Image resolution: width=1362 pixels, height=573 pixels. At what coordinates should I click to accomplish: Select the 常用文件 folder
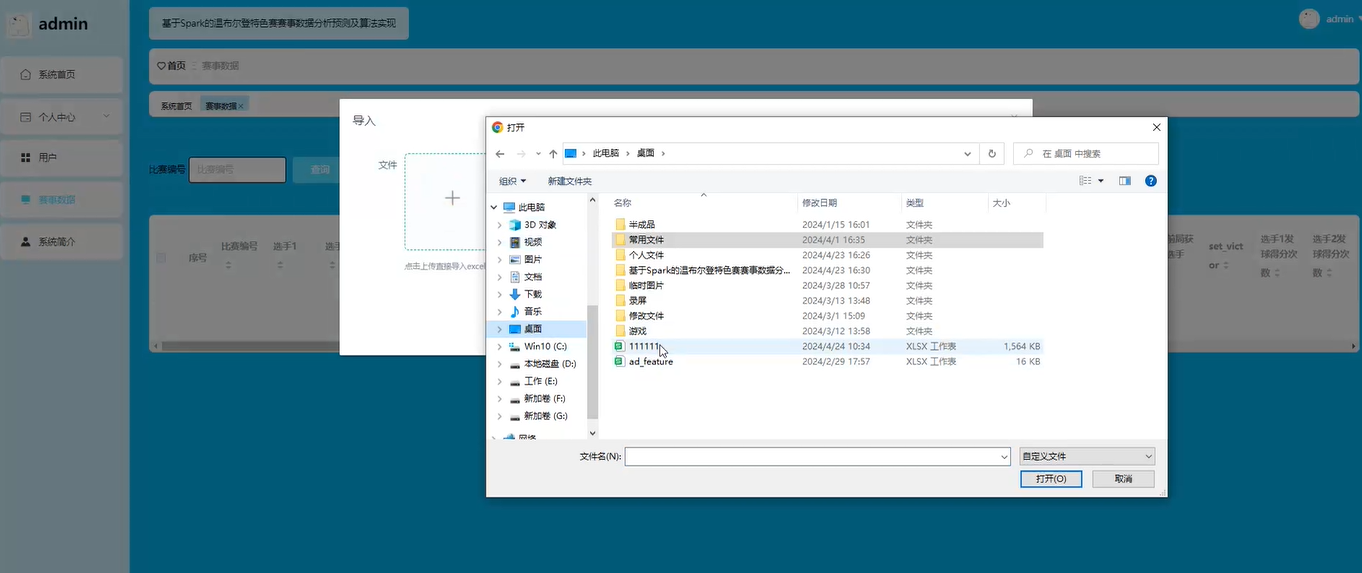(828, 240)
